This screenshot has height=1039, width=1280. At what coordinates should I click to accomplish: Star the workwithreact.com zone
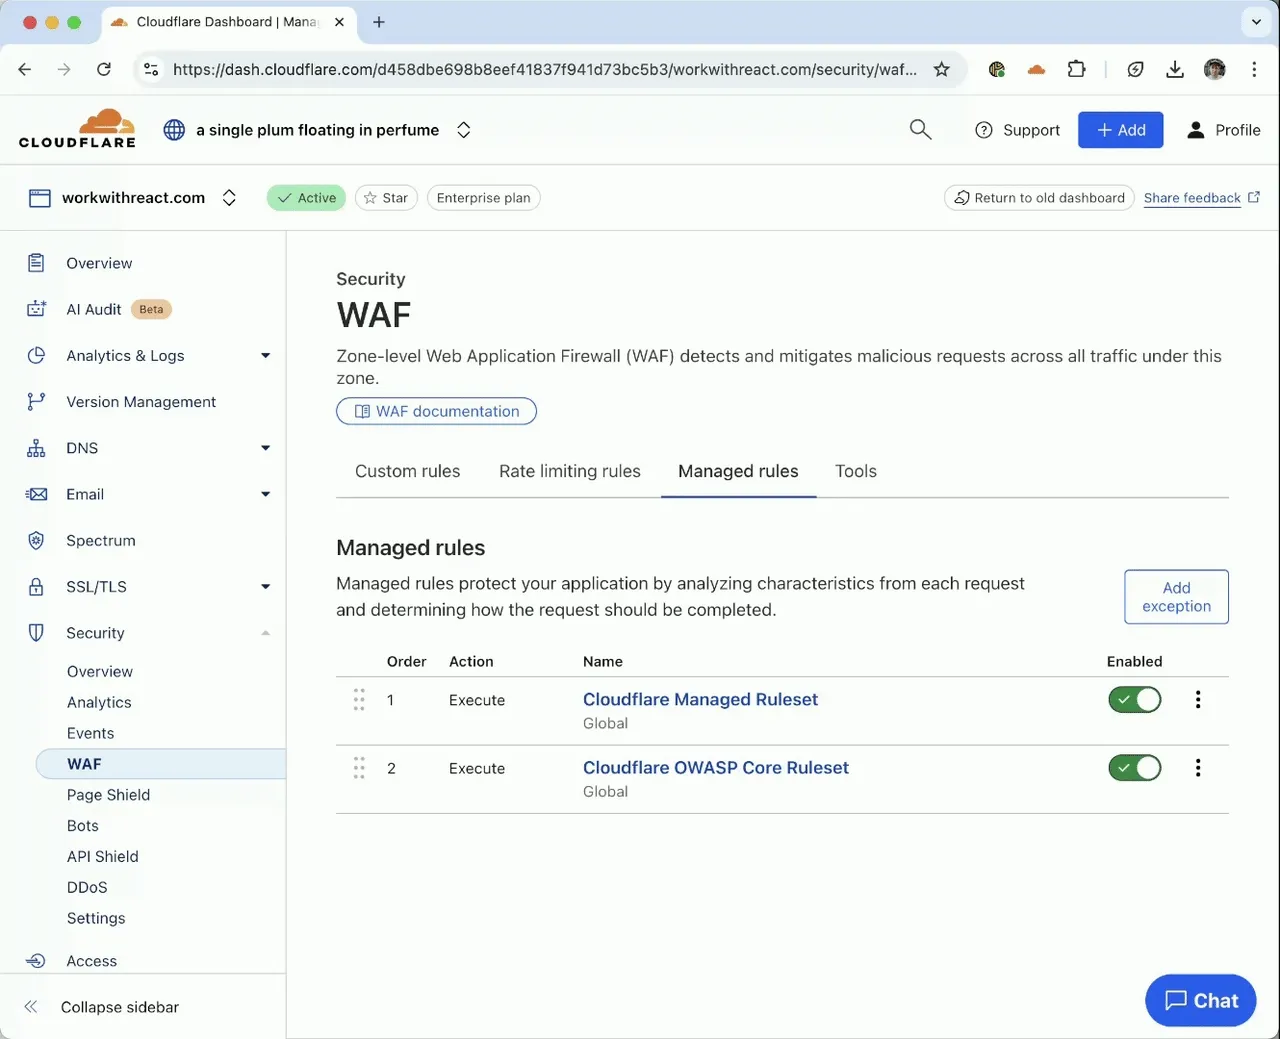386,197
